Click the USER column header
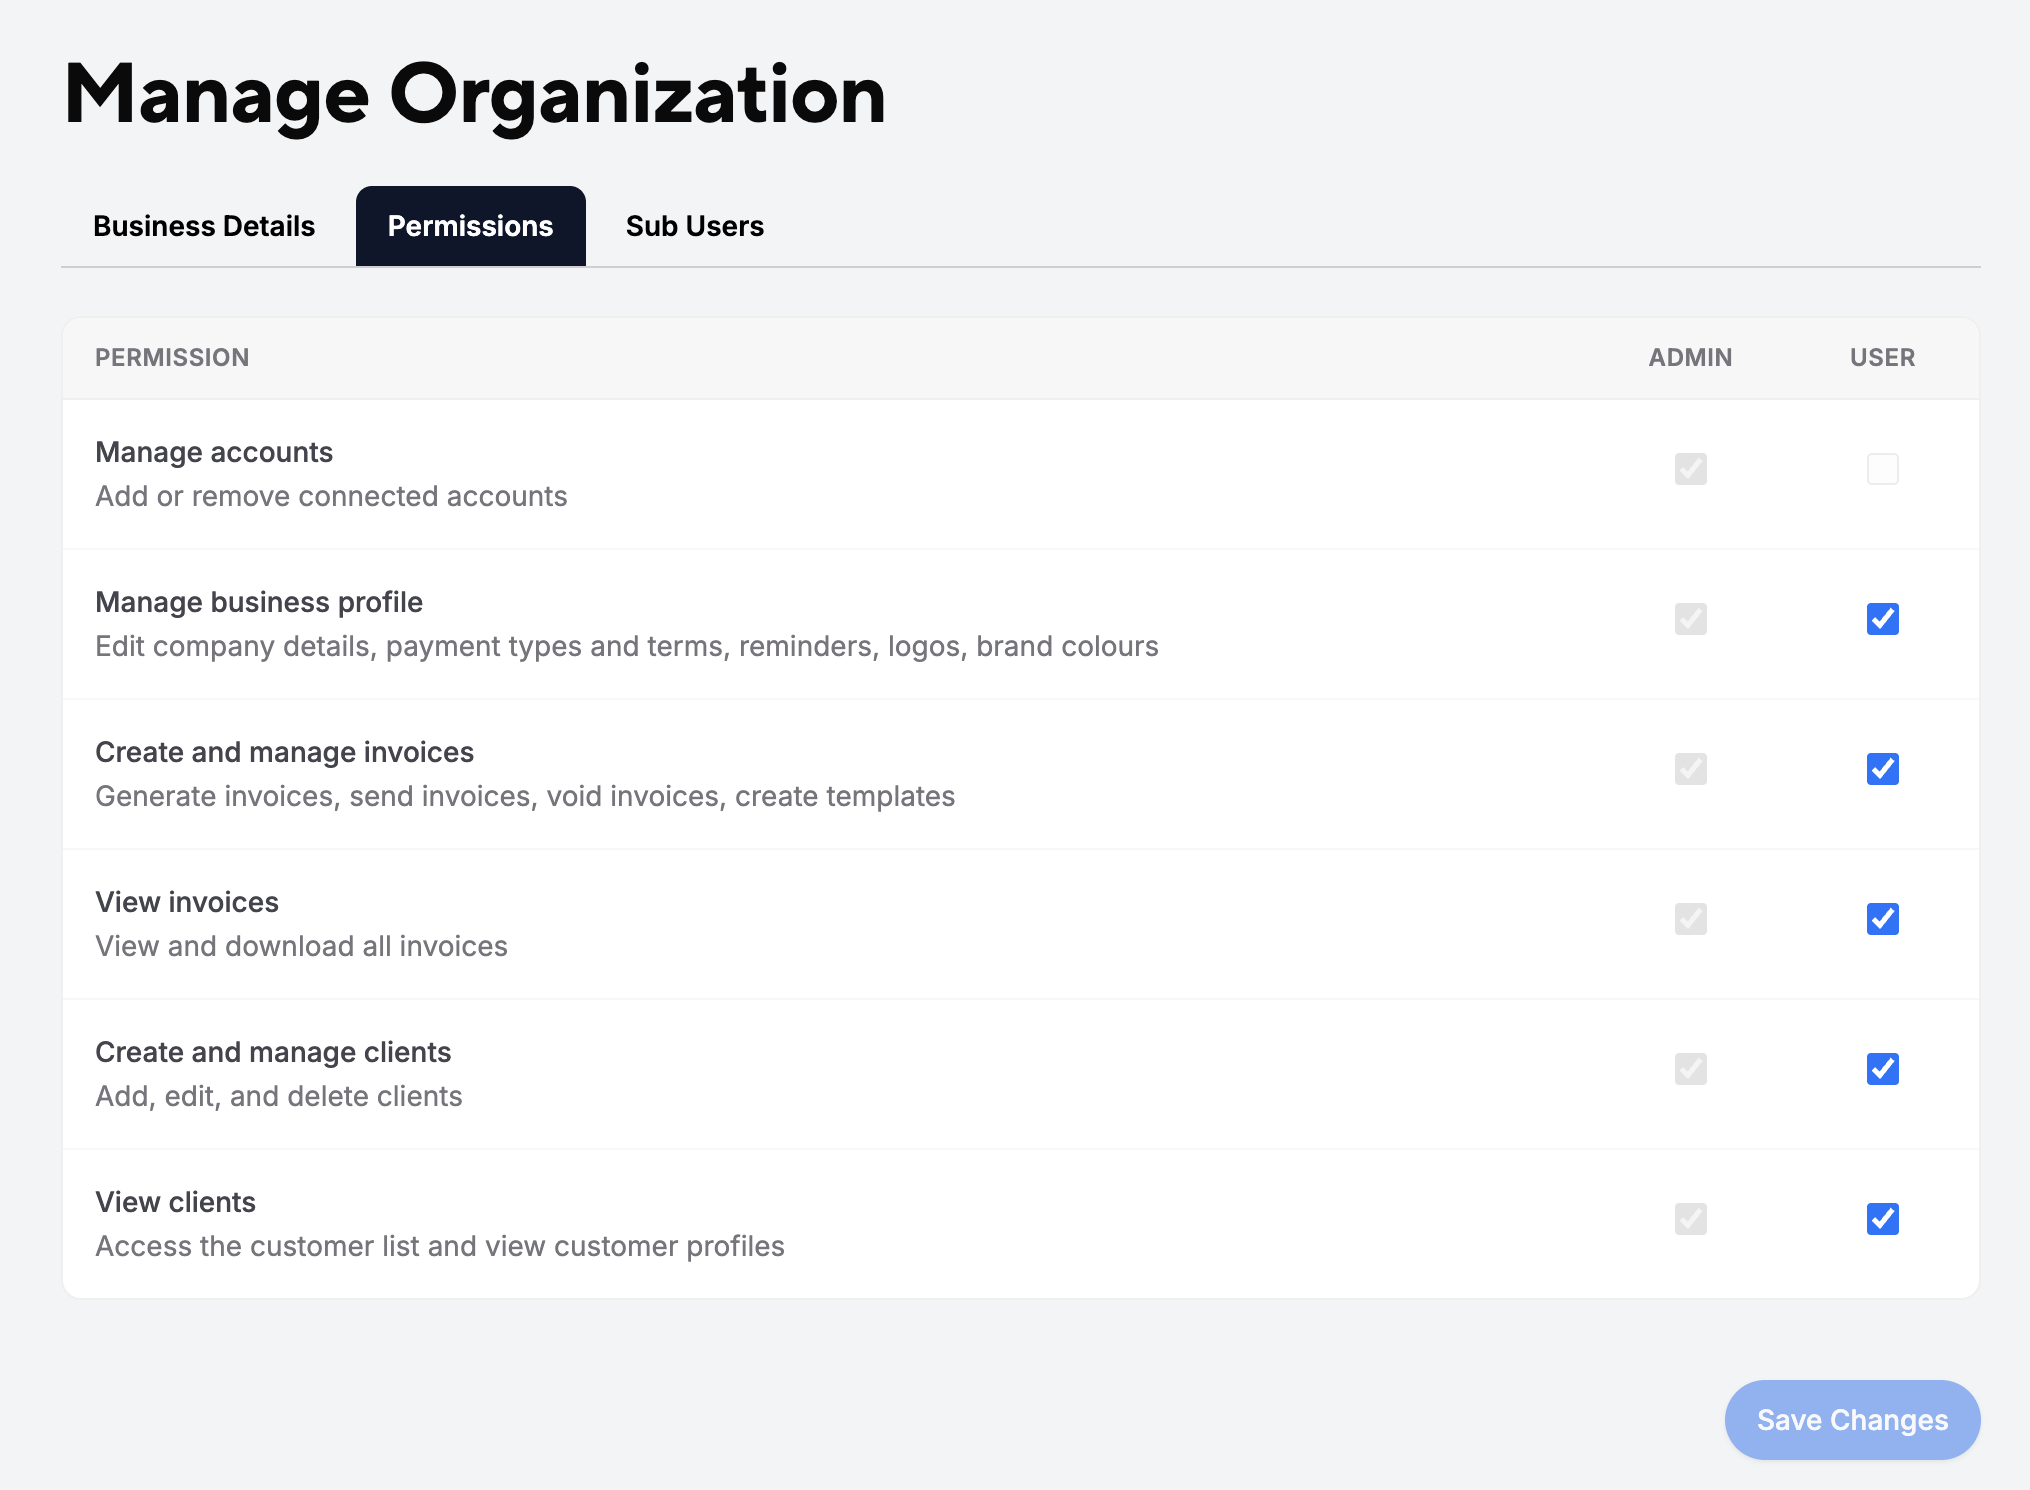 (x=1882, y=358)
